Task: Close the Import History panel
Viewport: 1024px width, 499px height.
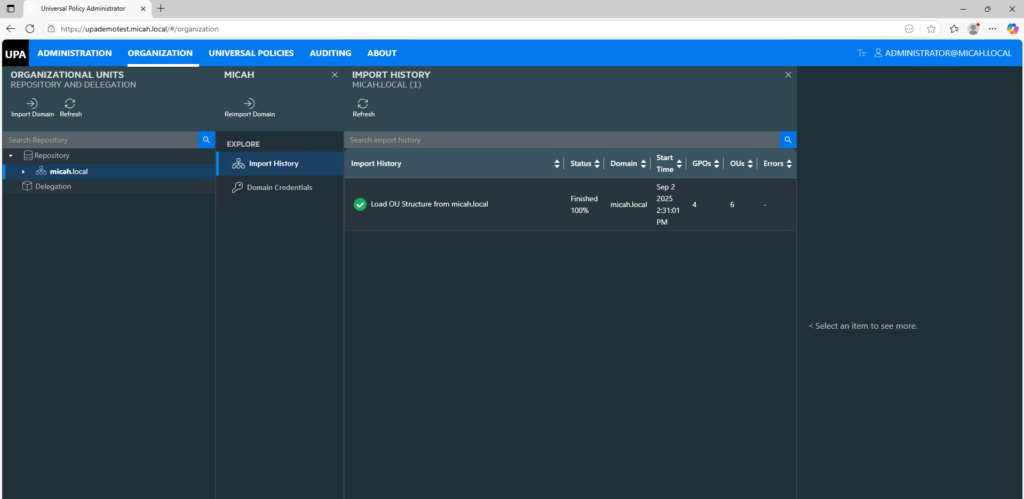Action: (x=788, y=75)
